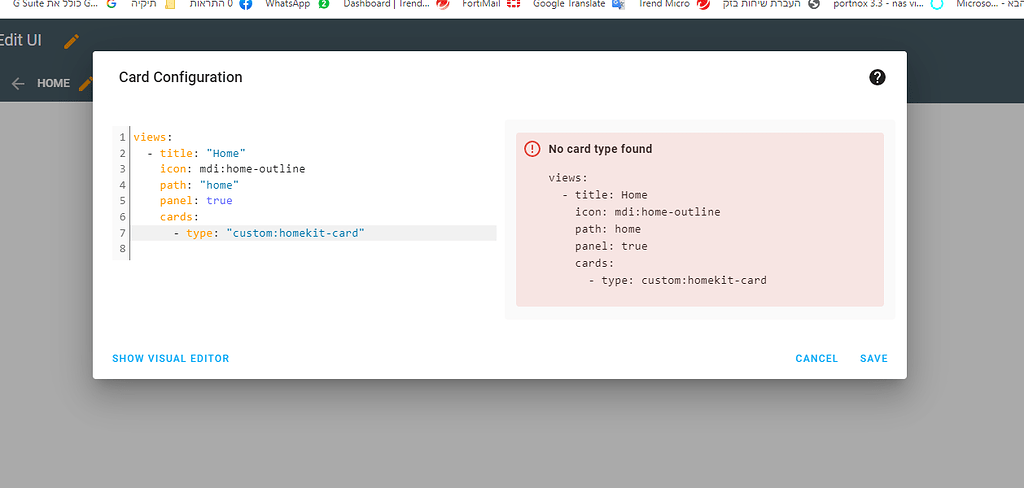The height and width of the screenshot is (488, 1024).
Task: Click the Card Configuration dialog title
Action: pyautogui.click(x=180, y=77)
